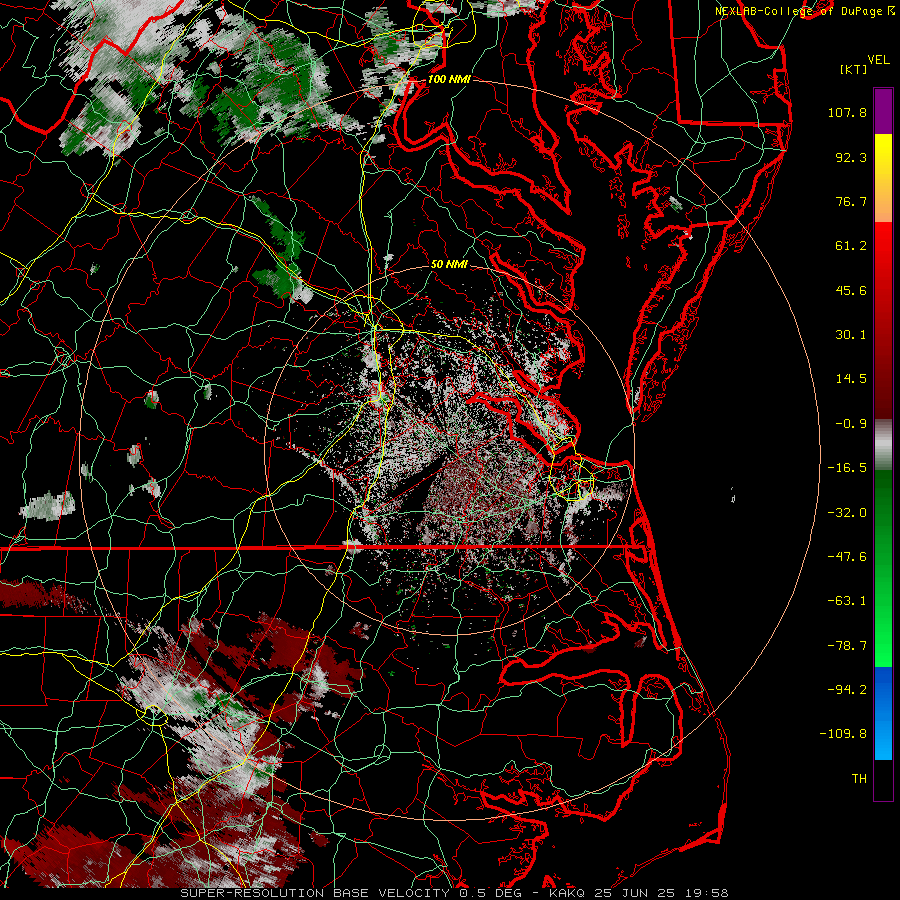
Task: Click the [KT] units label
Action: [854, 69]
